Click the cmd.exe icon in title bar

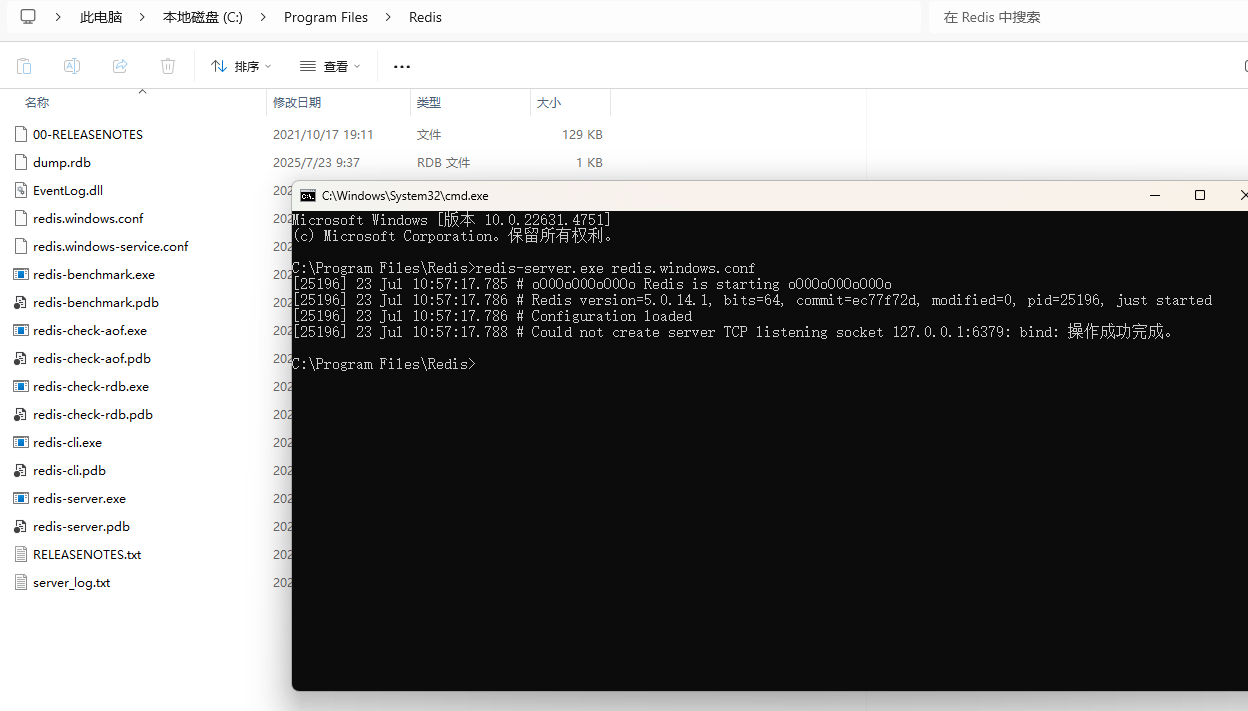tap(308, 196)
